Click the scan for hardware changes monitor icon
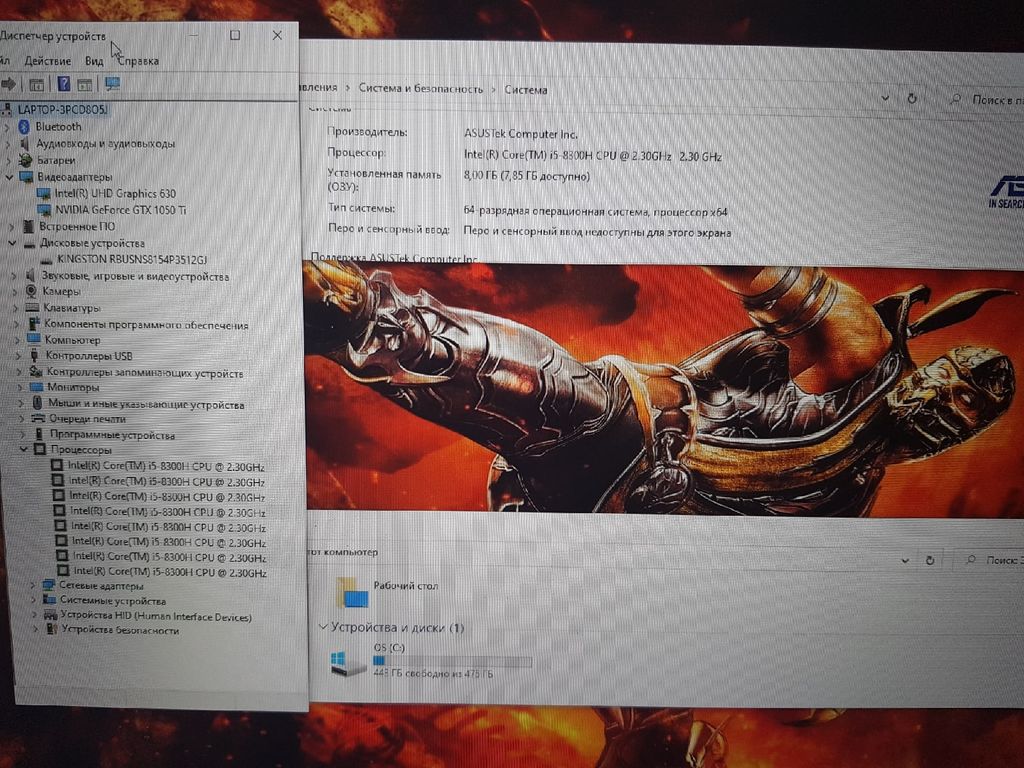 click(x=112, y=84)
